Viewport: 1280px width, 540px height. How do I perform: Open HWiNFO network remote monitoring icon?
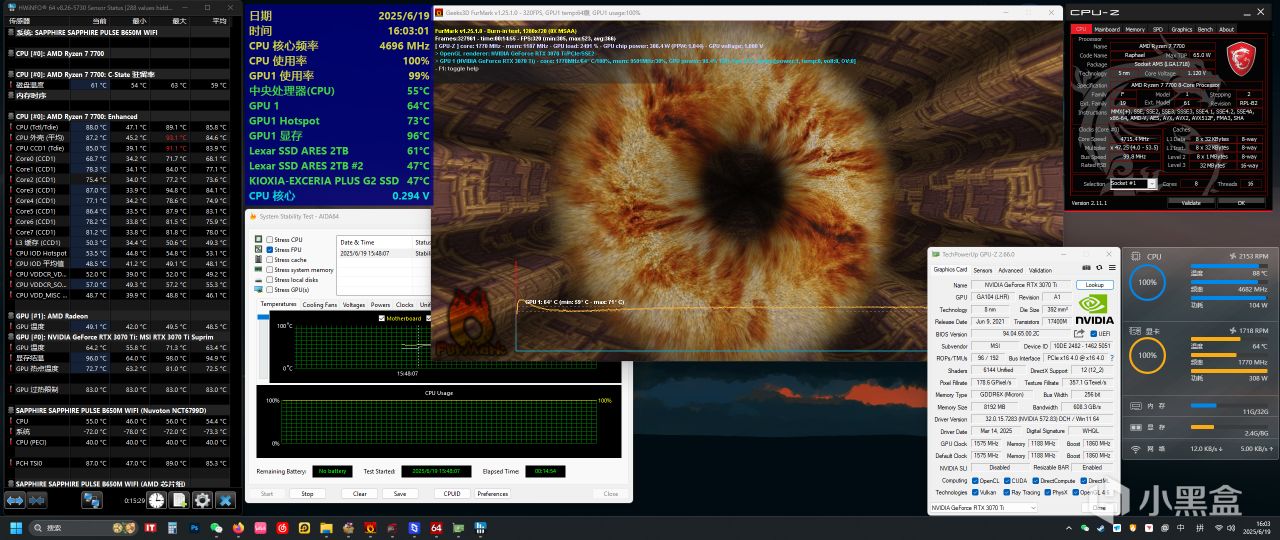(x=92, y=501)
